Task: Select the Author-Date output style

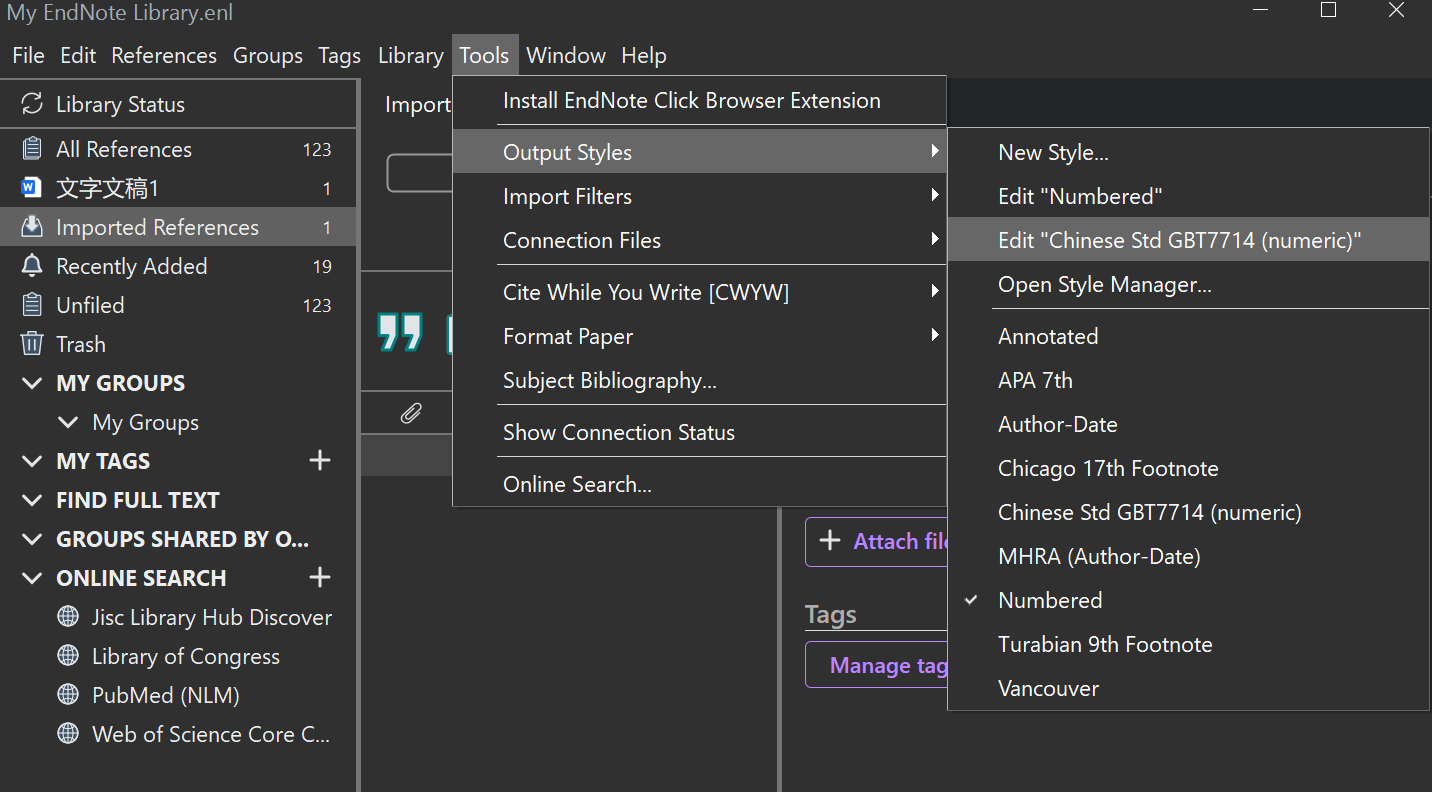Action: [x=1188, y=424]
